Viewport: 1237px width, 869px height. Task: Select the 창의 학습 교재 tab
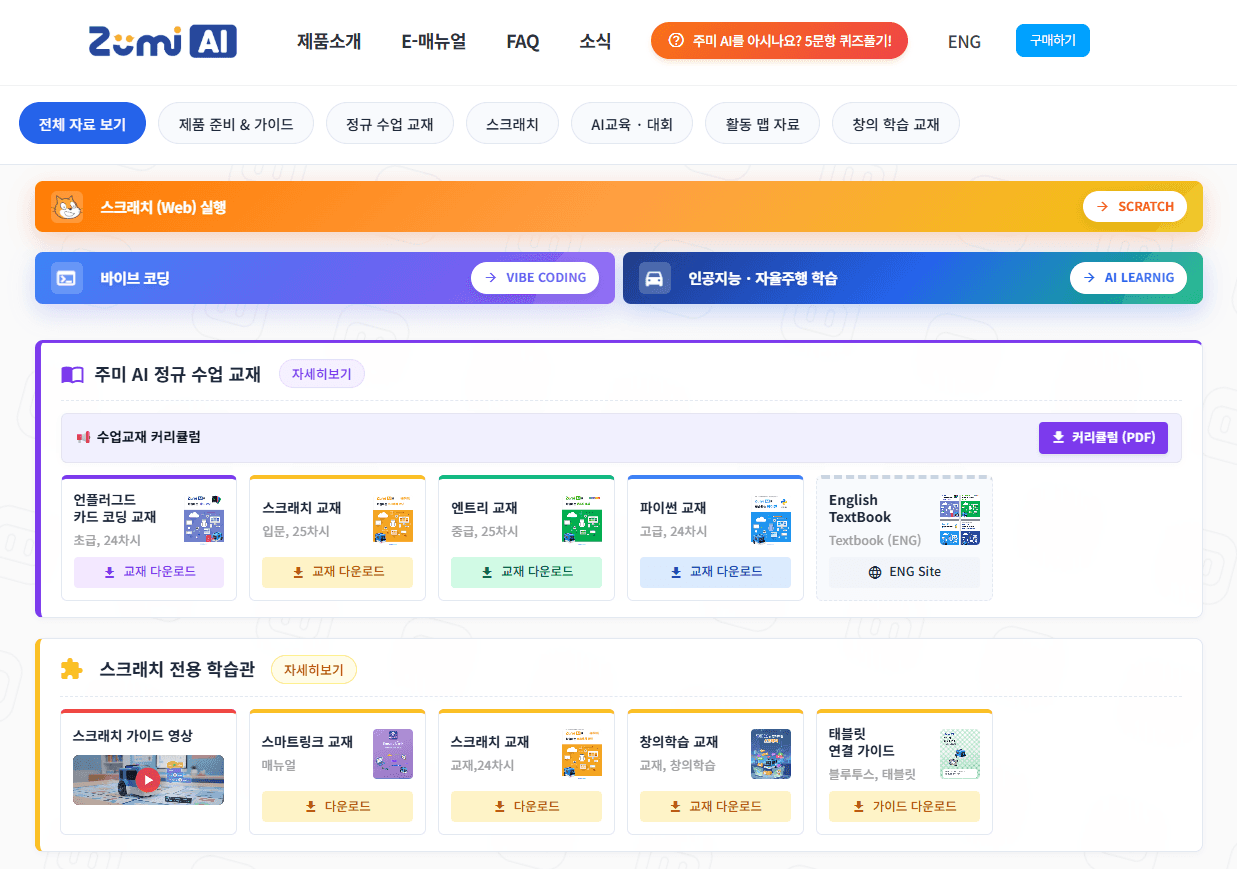[896, 124]
